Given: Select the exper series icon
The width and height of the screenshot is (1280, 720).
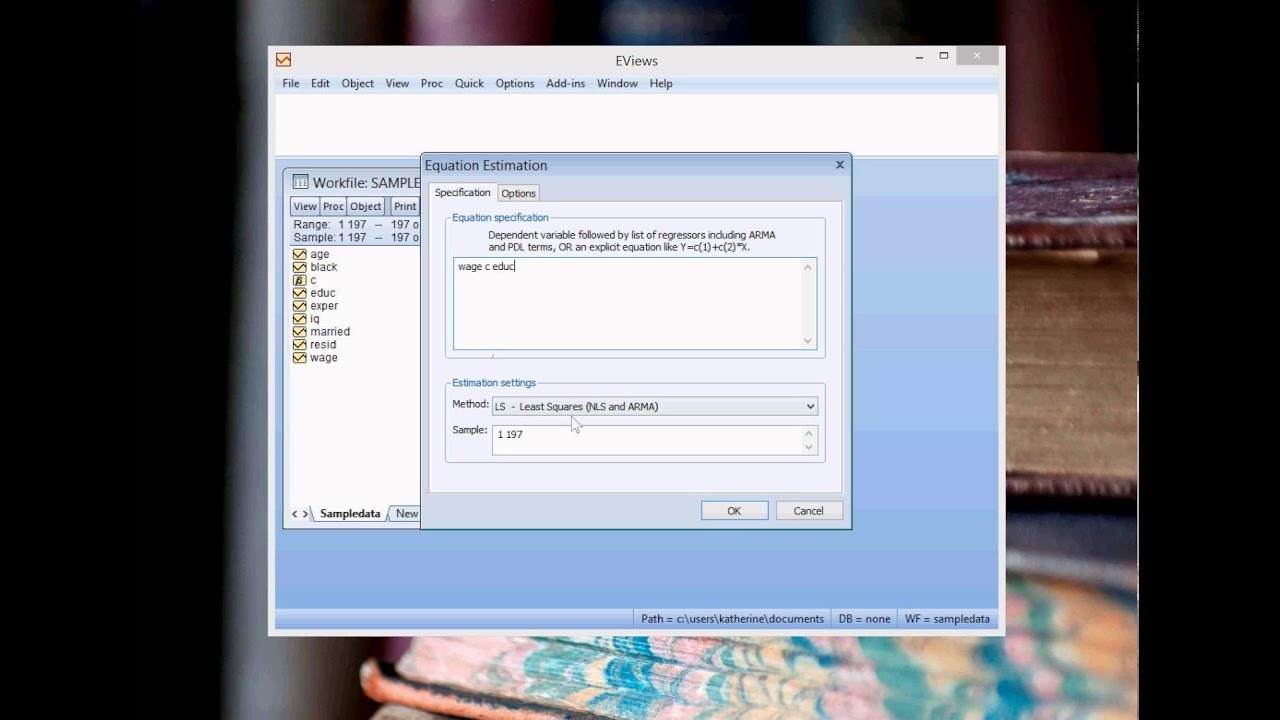Looking at the screenshot, I should [299, 306].
